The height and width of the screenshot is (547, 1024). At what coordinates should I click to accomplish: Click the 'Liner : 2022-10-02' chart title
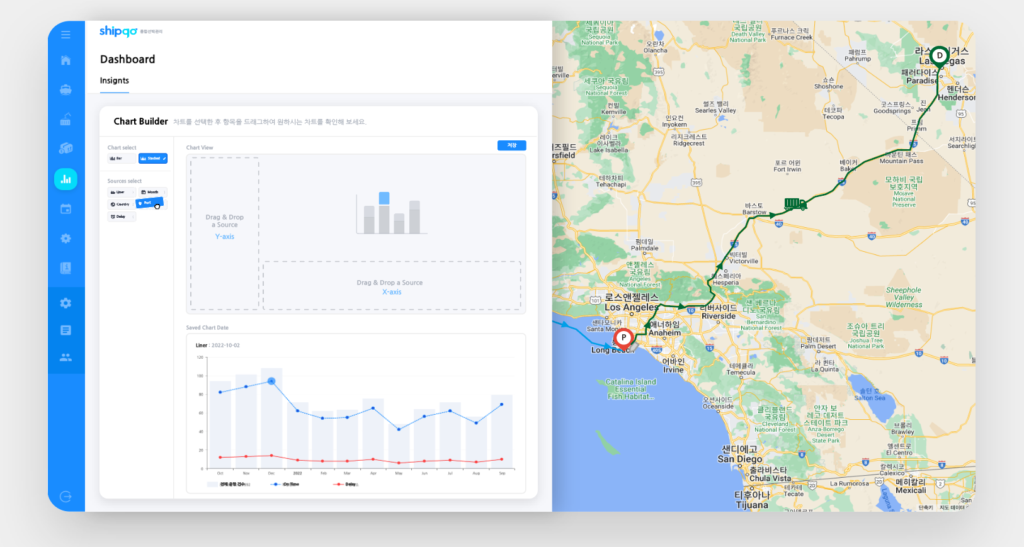pyautogui.click(x=217, y=345)
